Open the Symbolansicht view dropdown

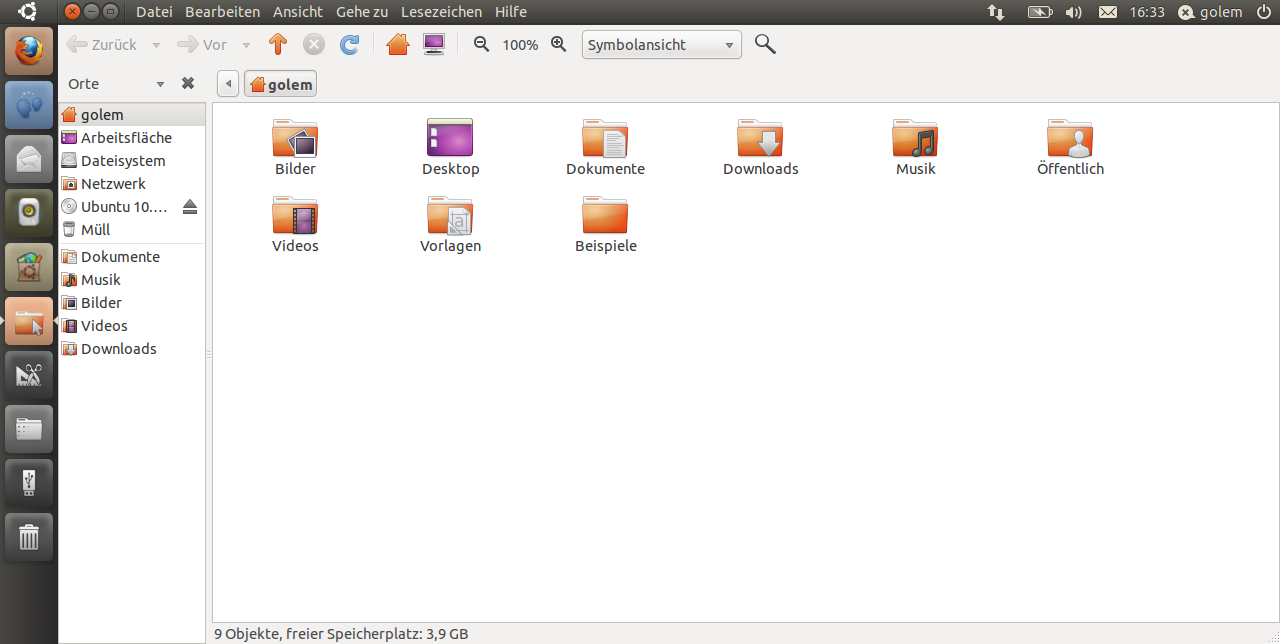click(661, 45)
